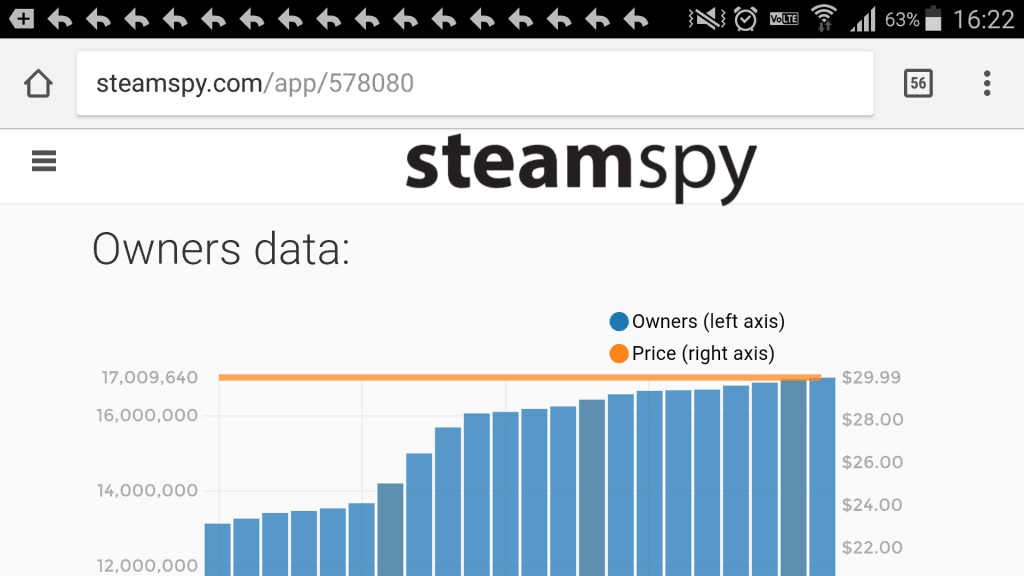
Task: Tap the Wi-Fi status icon
Action: coord(823,18)
